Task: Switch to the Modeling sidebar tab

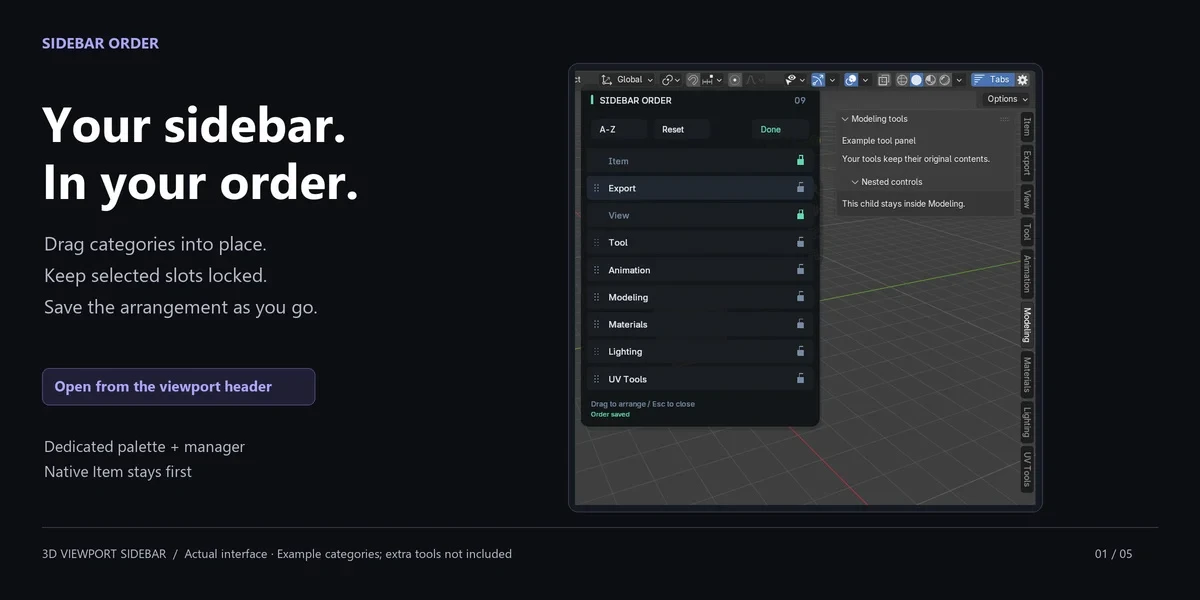Action: point(1026,325)
